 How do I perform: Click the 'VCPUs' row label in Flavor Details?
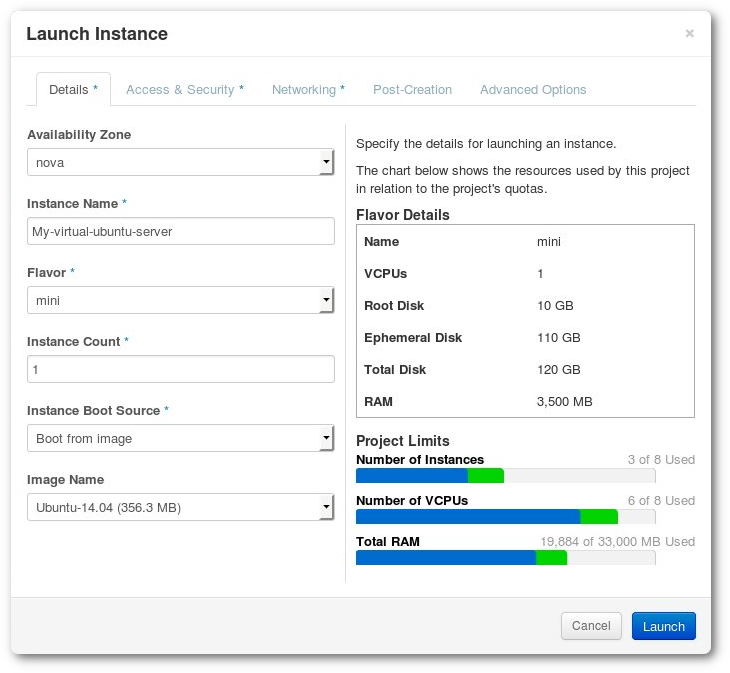[x=385, y=274]
